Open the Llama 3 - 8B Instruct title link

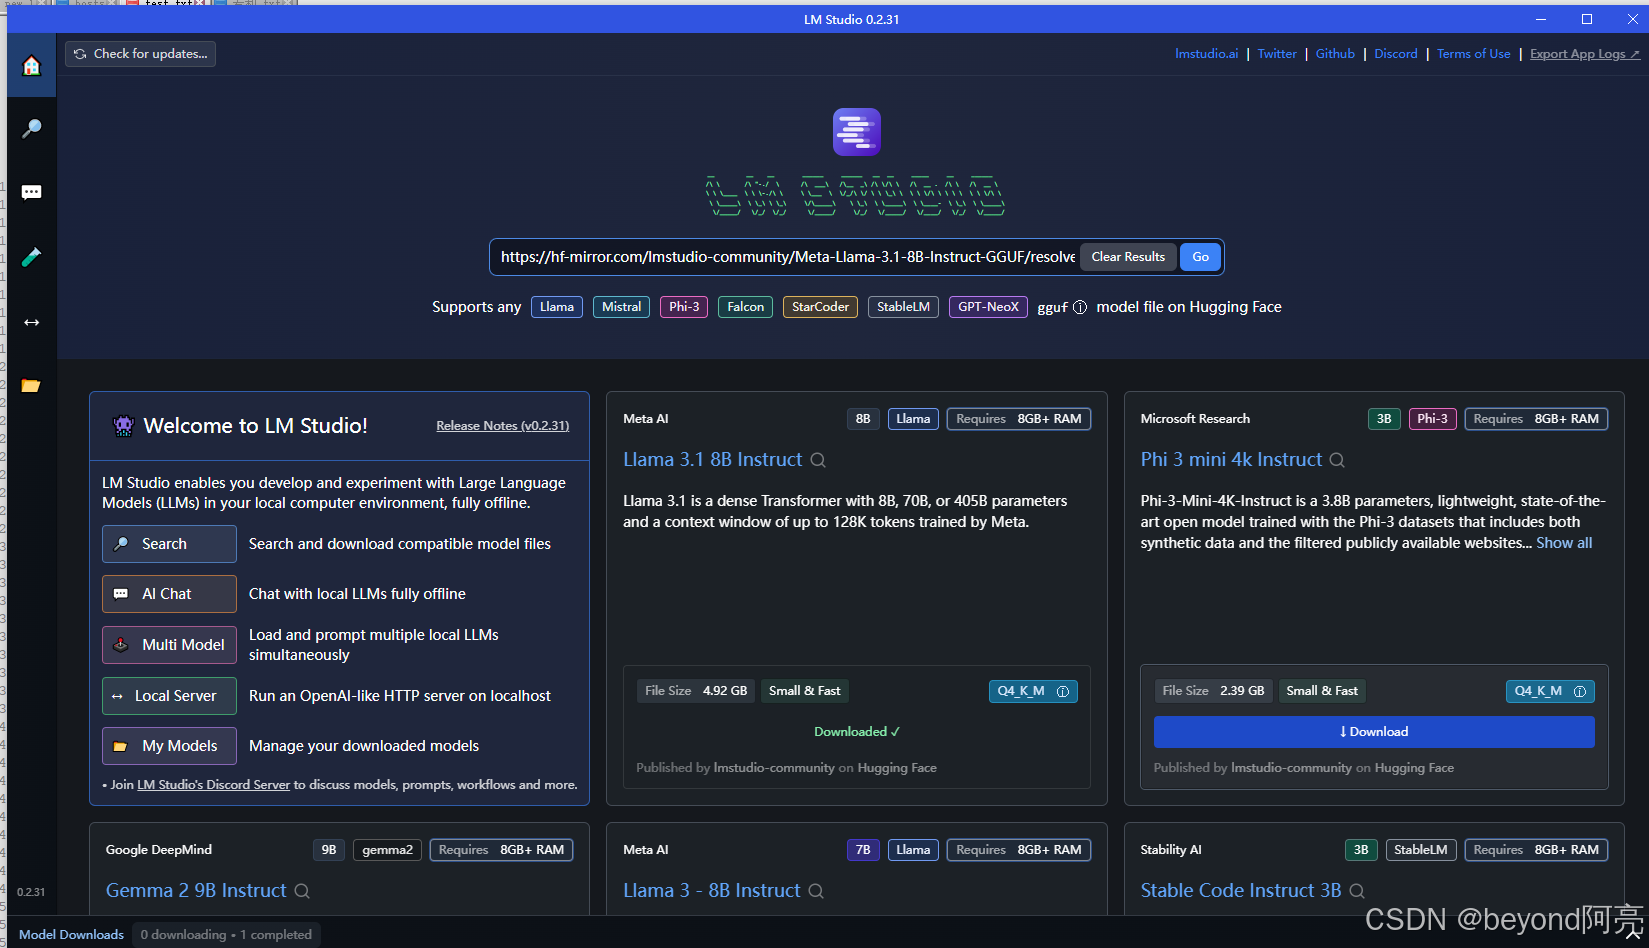(x=712, y=891)
